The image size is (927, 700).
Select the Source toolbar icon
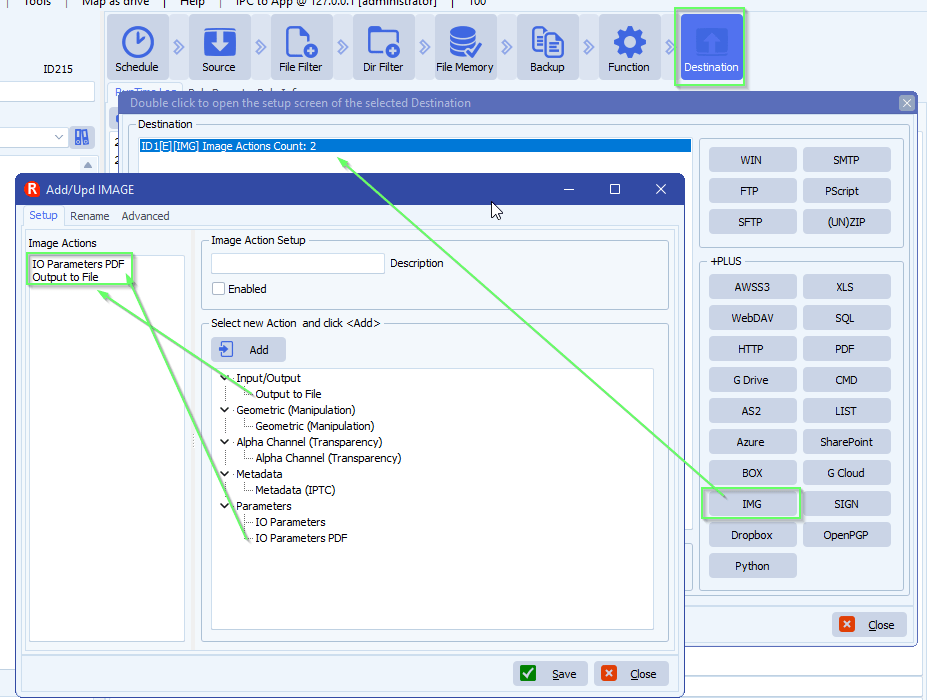coord(219,46)
